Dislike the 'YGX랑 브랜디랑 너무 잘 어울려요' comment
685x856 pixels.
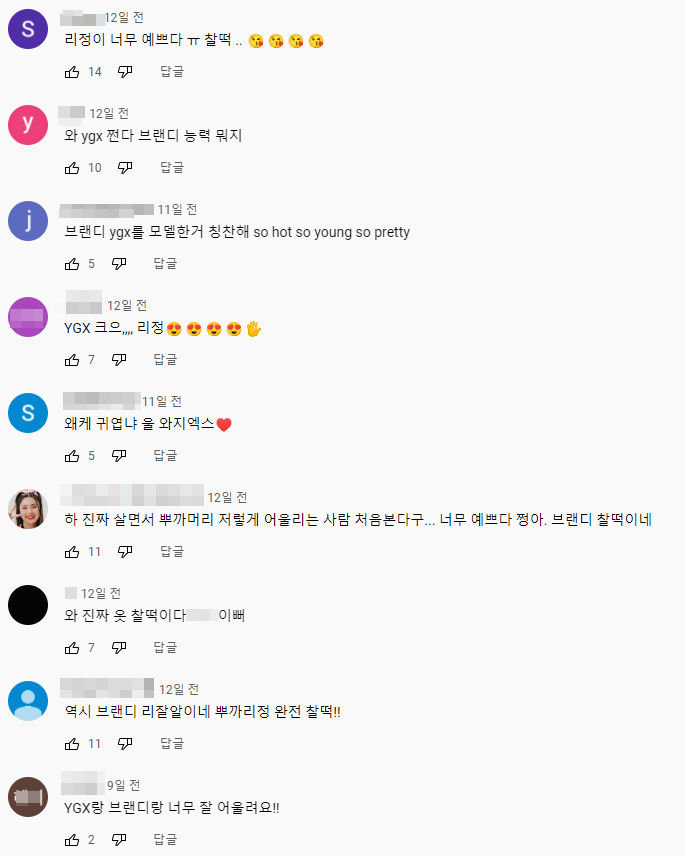119,840
